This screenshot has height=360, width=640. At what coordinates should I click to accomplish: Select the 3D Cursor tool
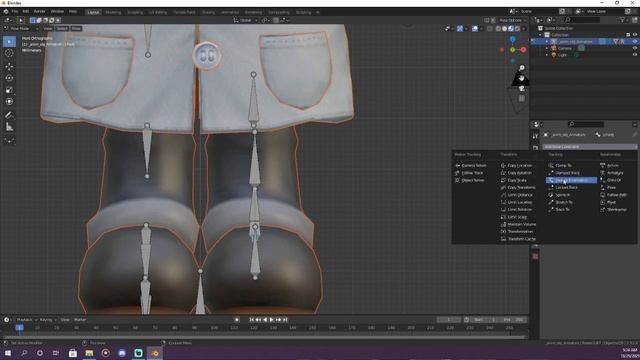pos(9,53)
